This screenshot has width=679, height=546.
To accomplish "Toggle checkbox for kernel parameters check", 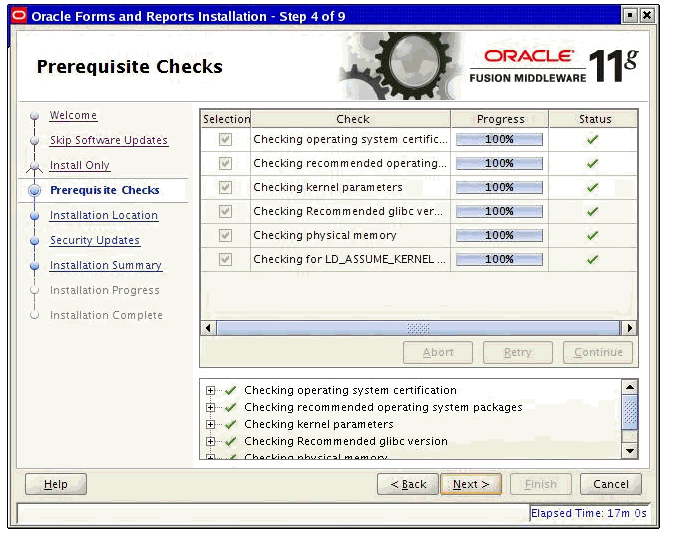I will coord(225,187).
